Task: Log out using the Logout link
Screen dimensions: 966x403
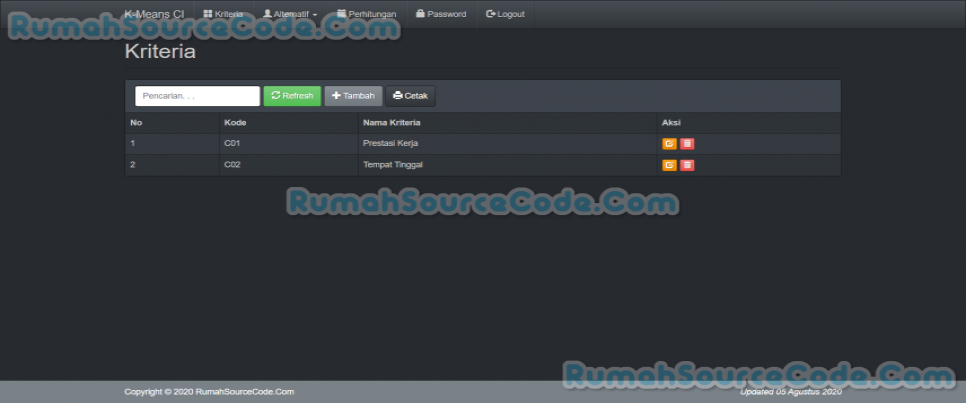Action: [x=505, y=14]
